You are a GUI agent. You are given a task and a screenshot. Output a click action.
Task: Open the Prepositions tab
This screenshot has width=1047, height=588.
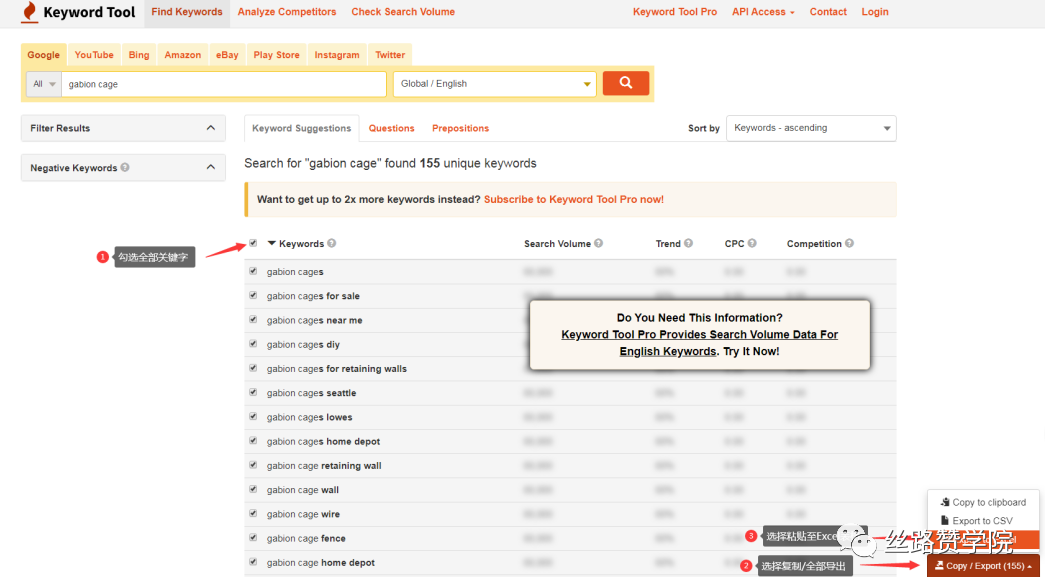coord(461,128)
